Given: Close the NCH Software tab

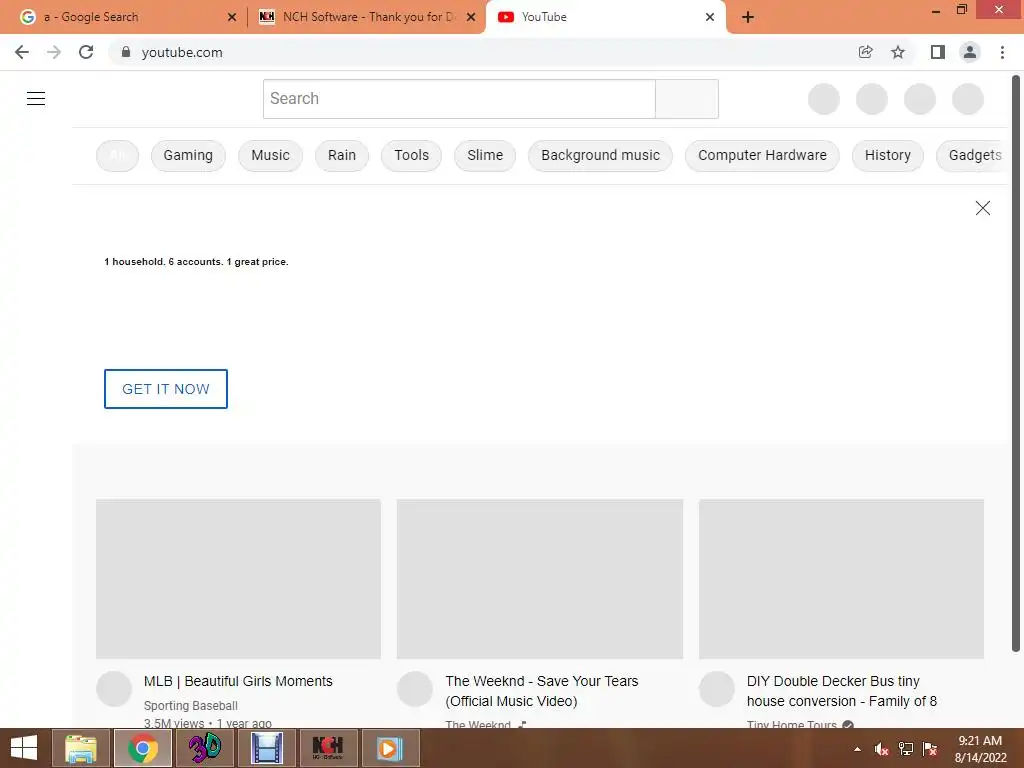Looking at the screenshot, I should click(x=471, y=17).
